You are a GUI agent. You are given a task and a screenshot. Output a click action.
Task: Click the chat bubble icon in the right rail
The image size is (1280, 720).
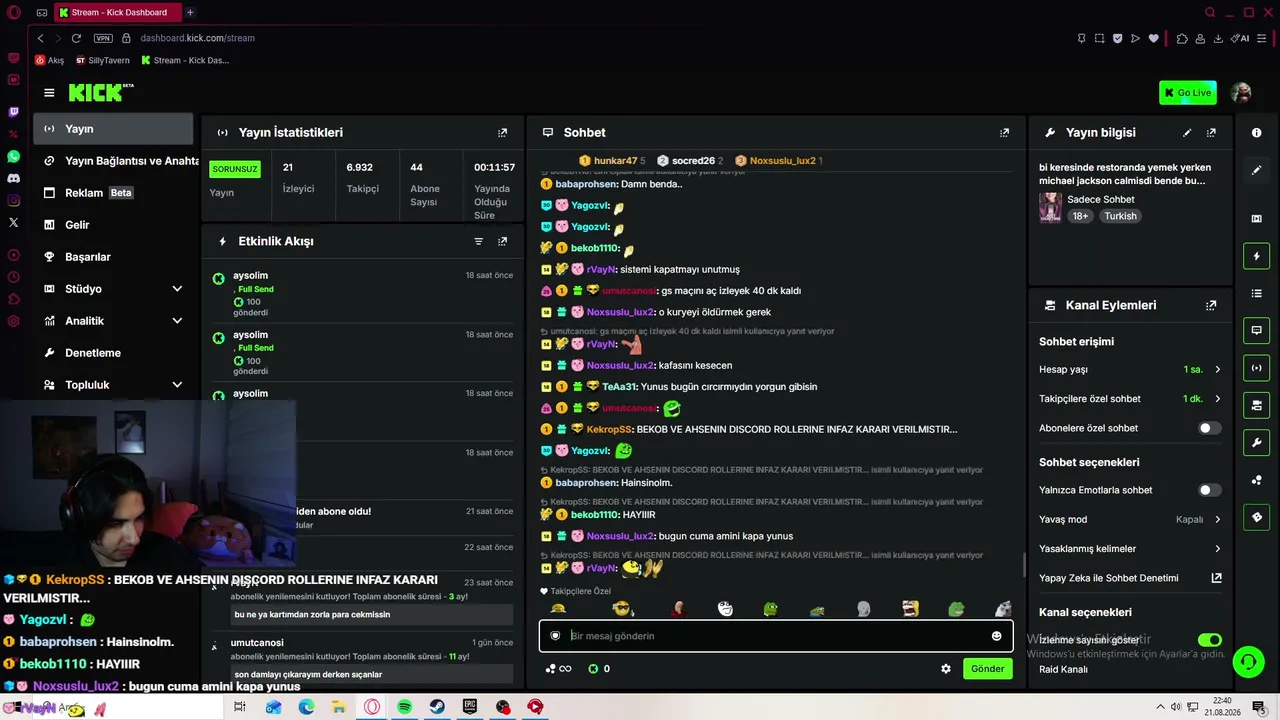coord(1257,330)
